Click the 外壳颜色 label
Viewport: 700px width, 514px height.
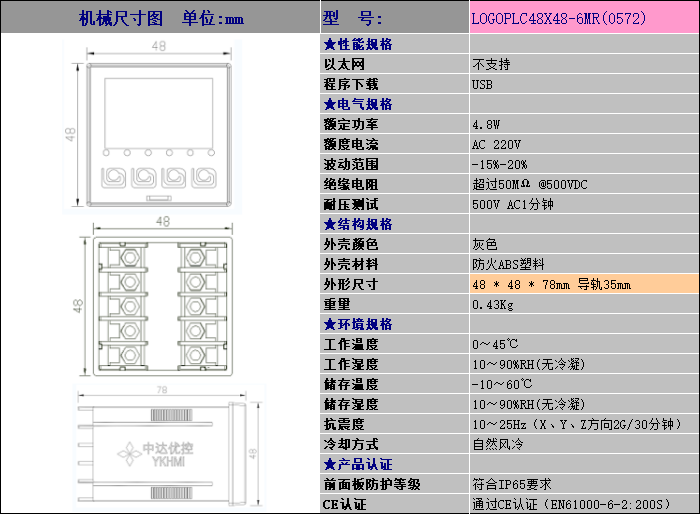[x=351, y=244]
